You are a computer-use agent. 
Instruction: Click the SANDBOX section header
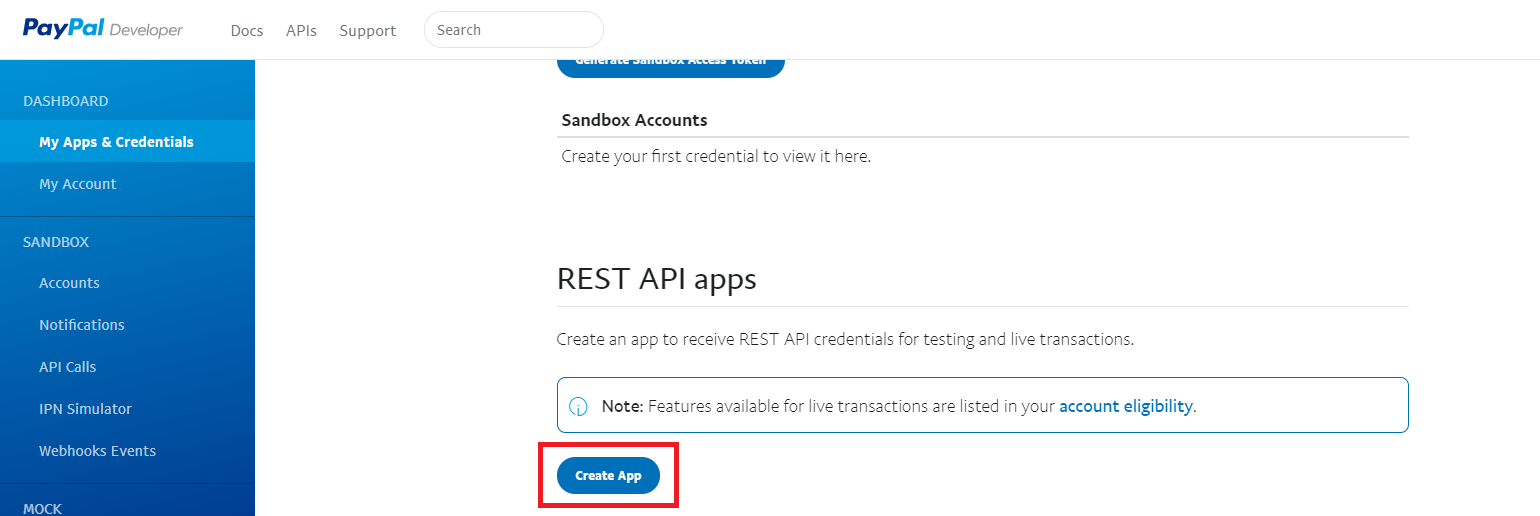point(56,242)
